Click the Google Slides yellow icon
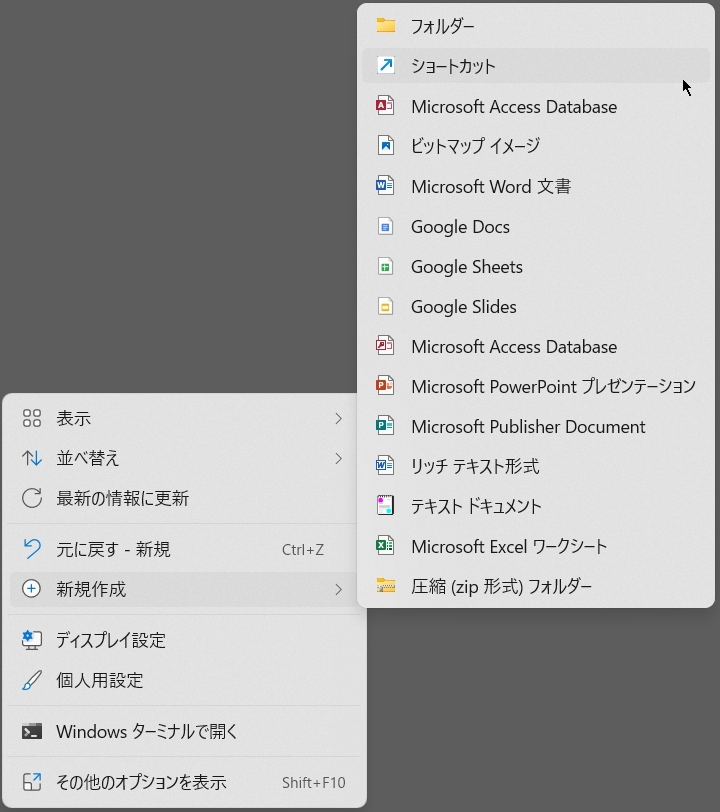720x812 pixels. [x=385, y=306]
